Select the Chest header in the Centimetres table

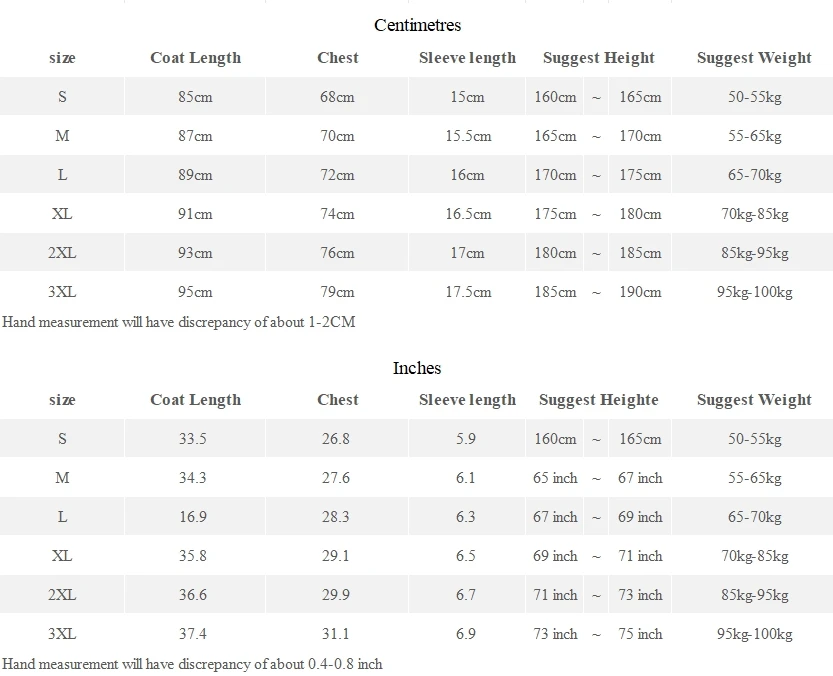coord(337,58)
